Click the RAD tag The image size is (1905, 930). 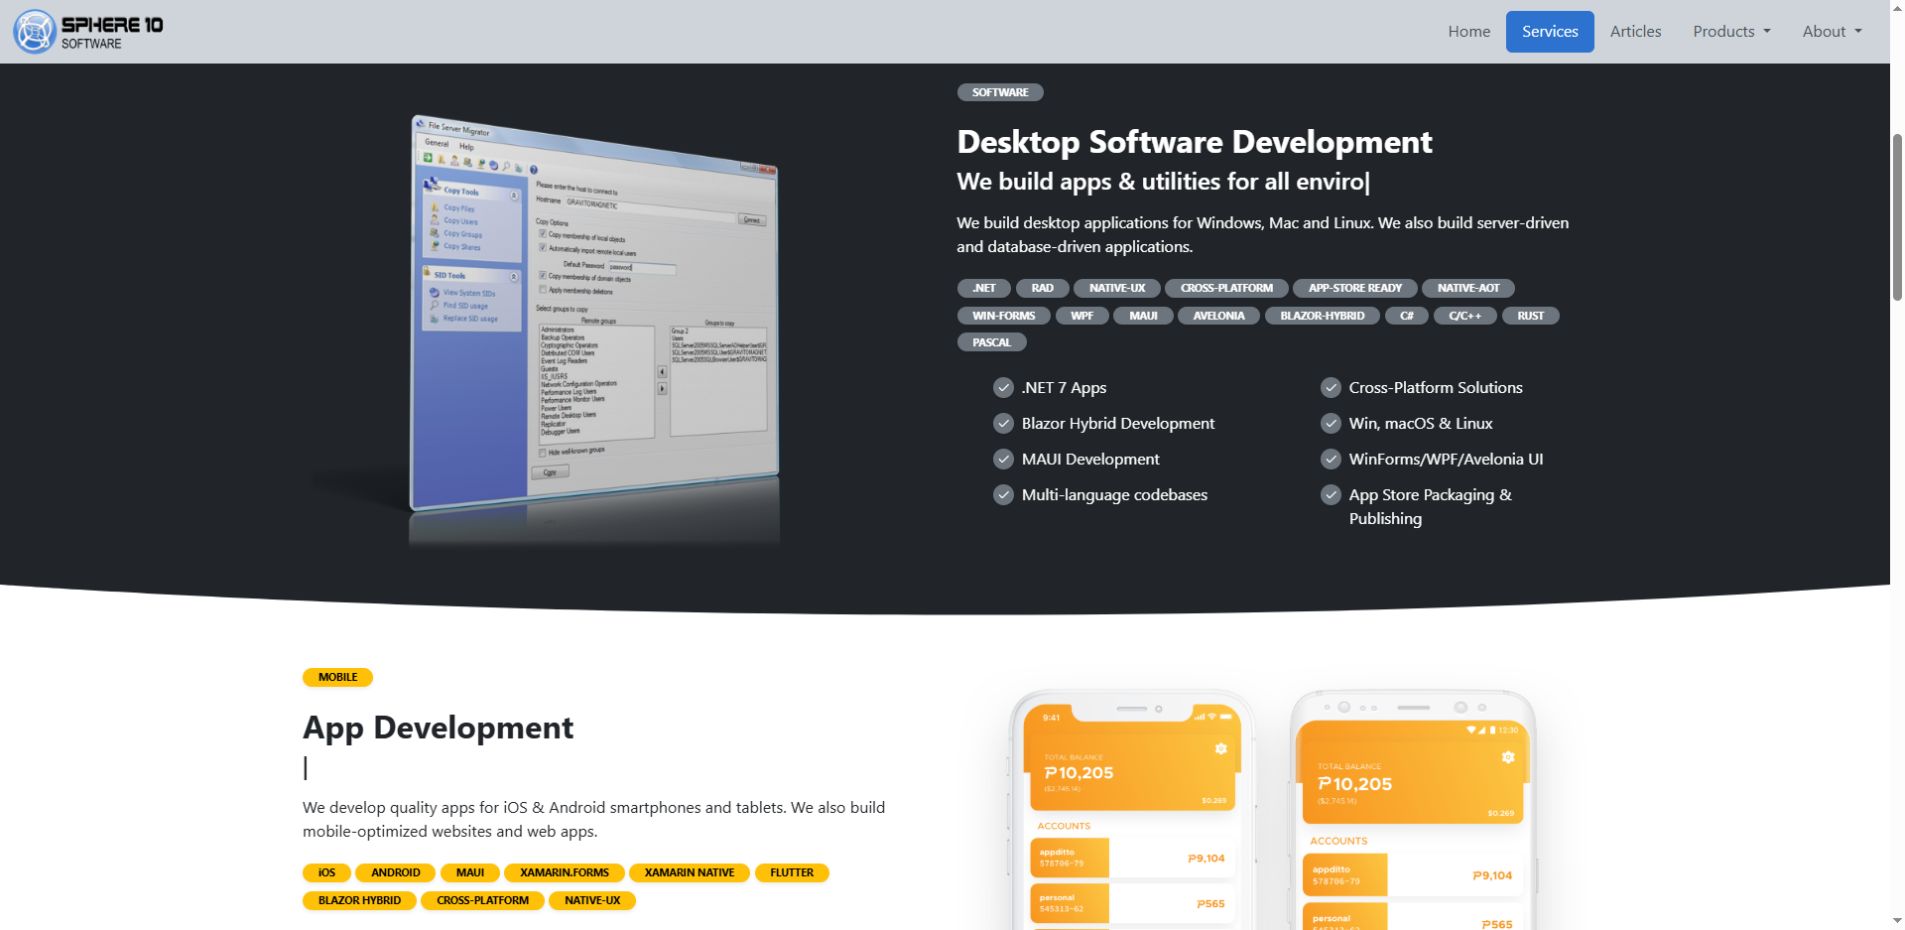pyautogui.click(x=1042, y=288)
